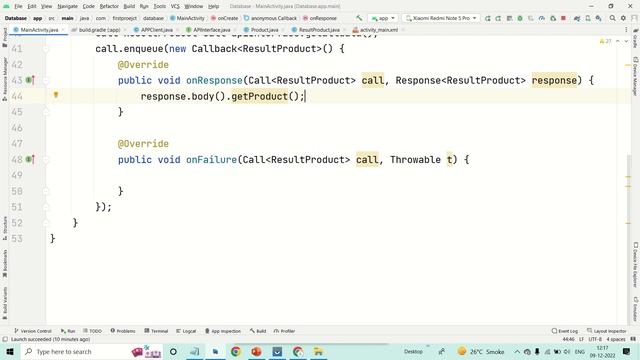
Task: Click onCreate in the breadcrumb bar
Action: [x=224, y=18]
